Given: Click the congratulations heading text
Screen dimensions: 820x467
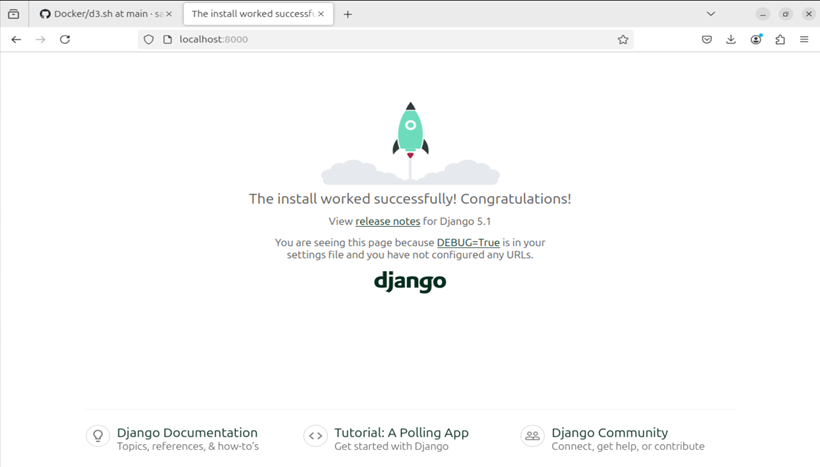Looking at the screenshot, I should coord(410,199).
